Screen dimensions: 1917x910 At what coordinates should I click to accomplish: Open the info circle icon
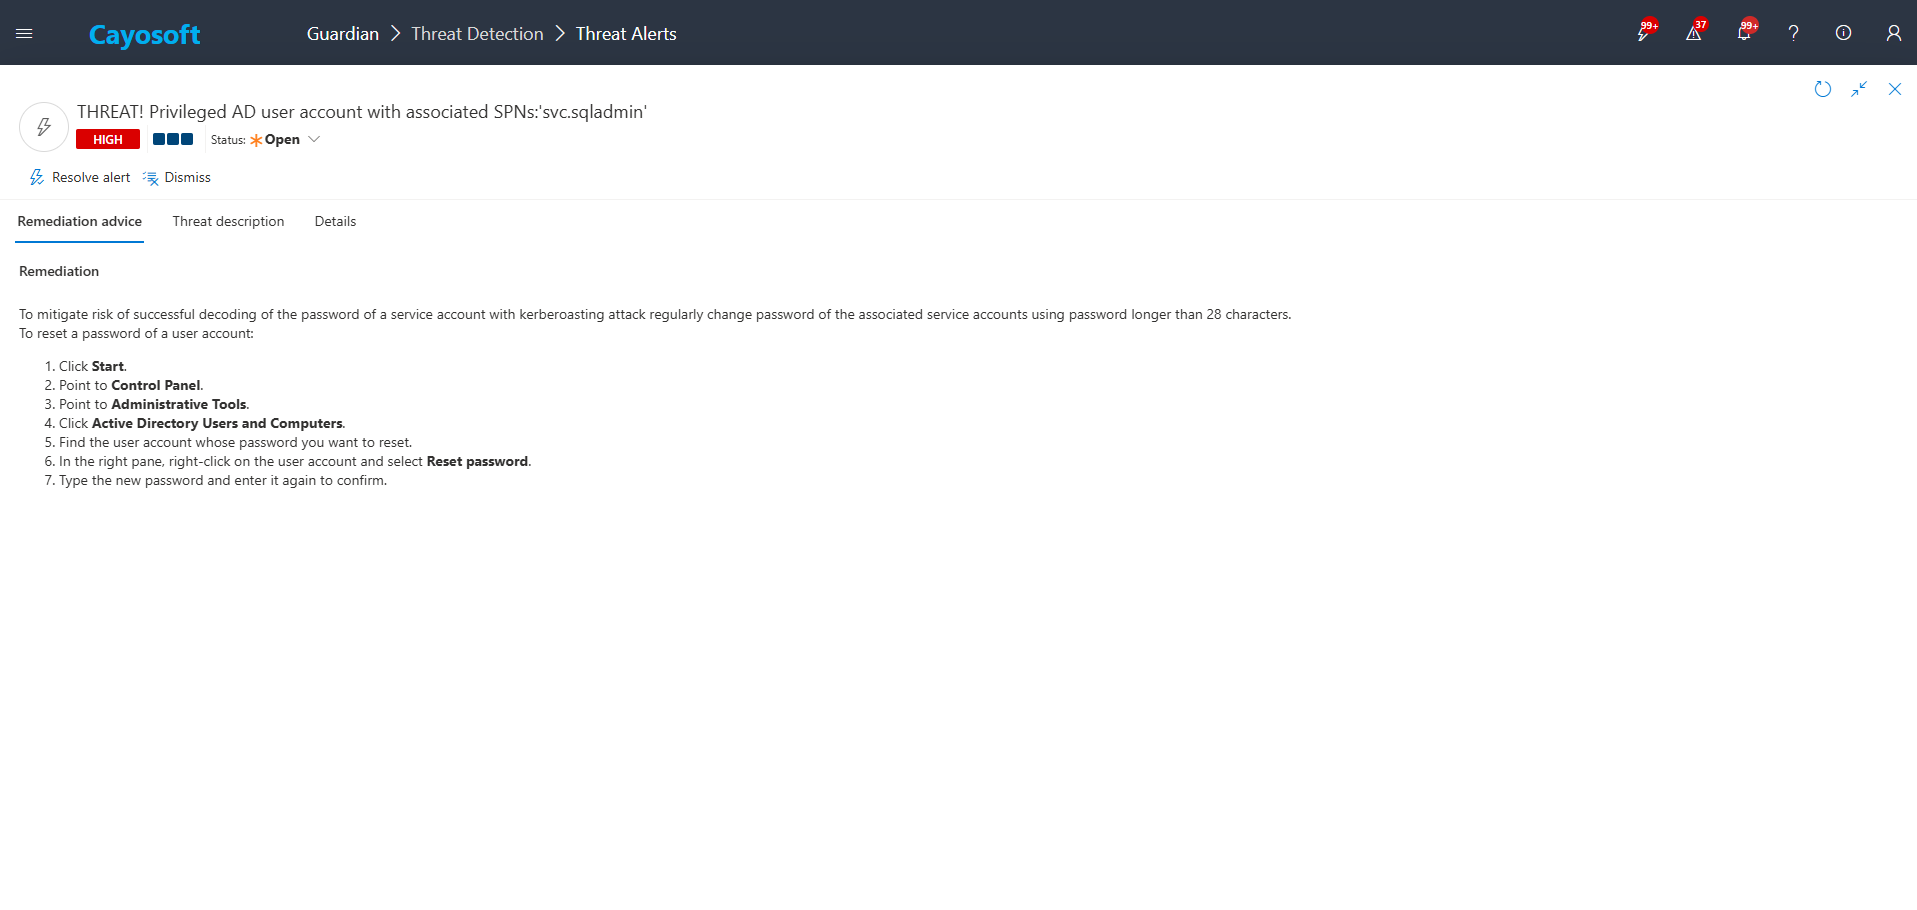(1843, 34)
